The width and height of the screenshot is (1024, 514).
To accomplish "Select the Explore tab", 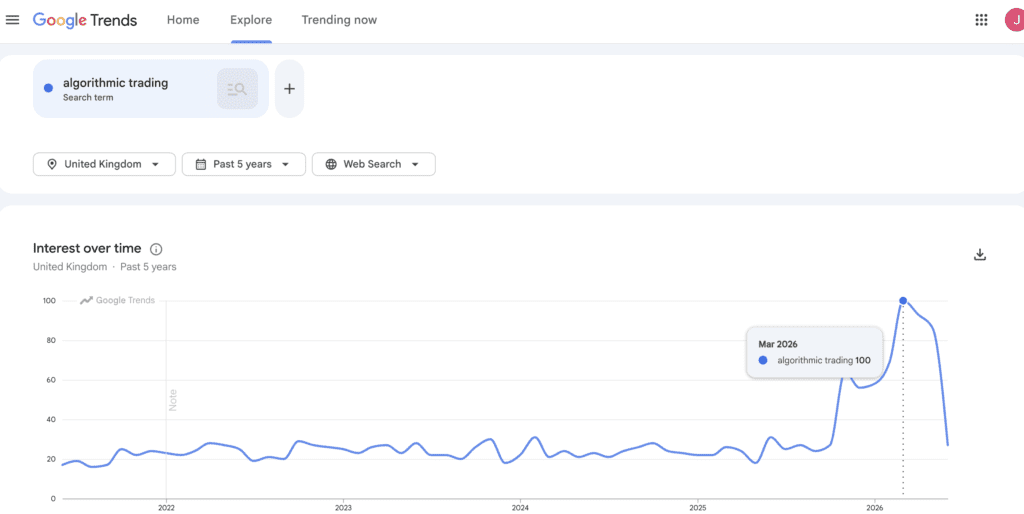I will 251,20.
